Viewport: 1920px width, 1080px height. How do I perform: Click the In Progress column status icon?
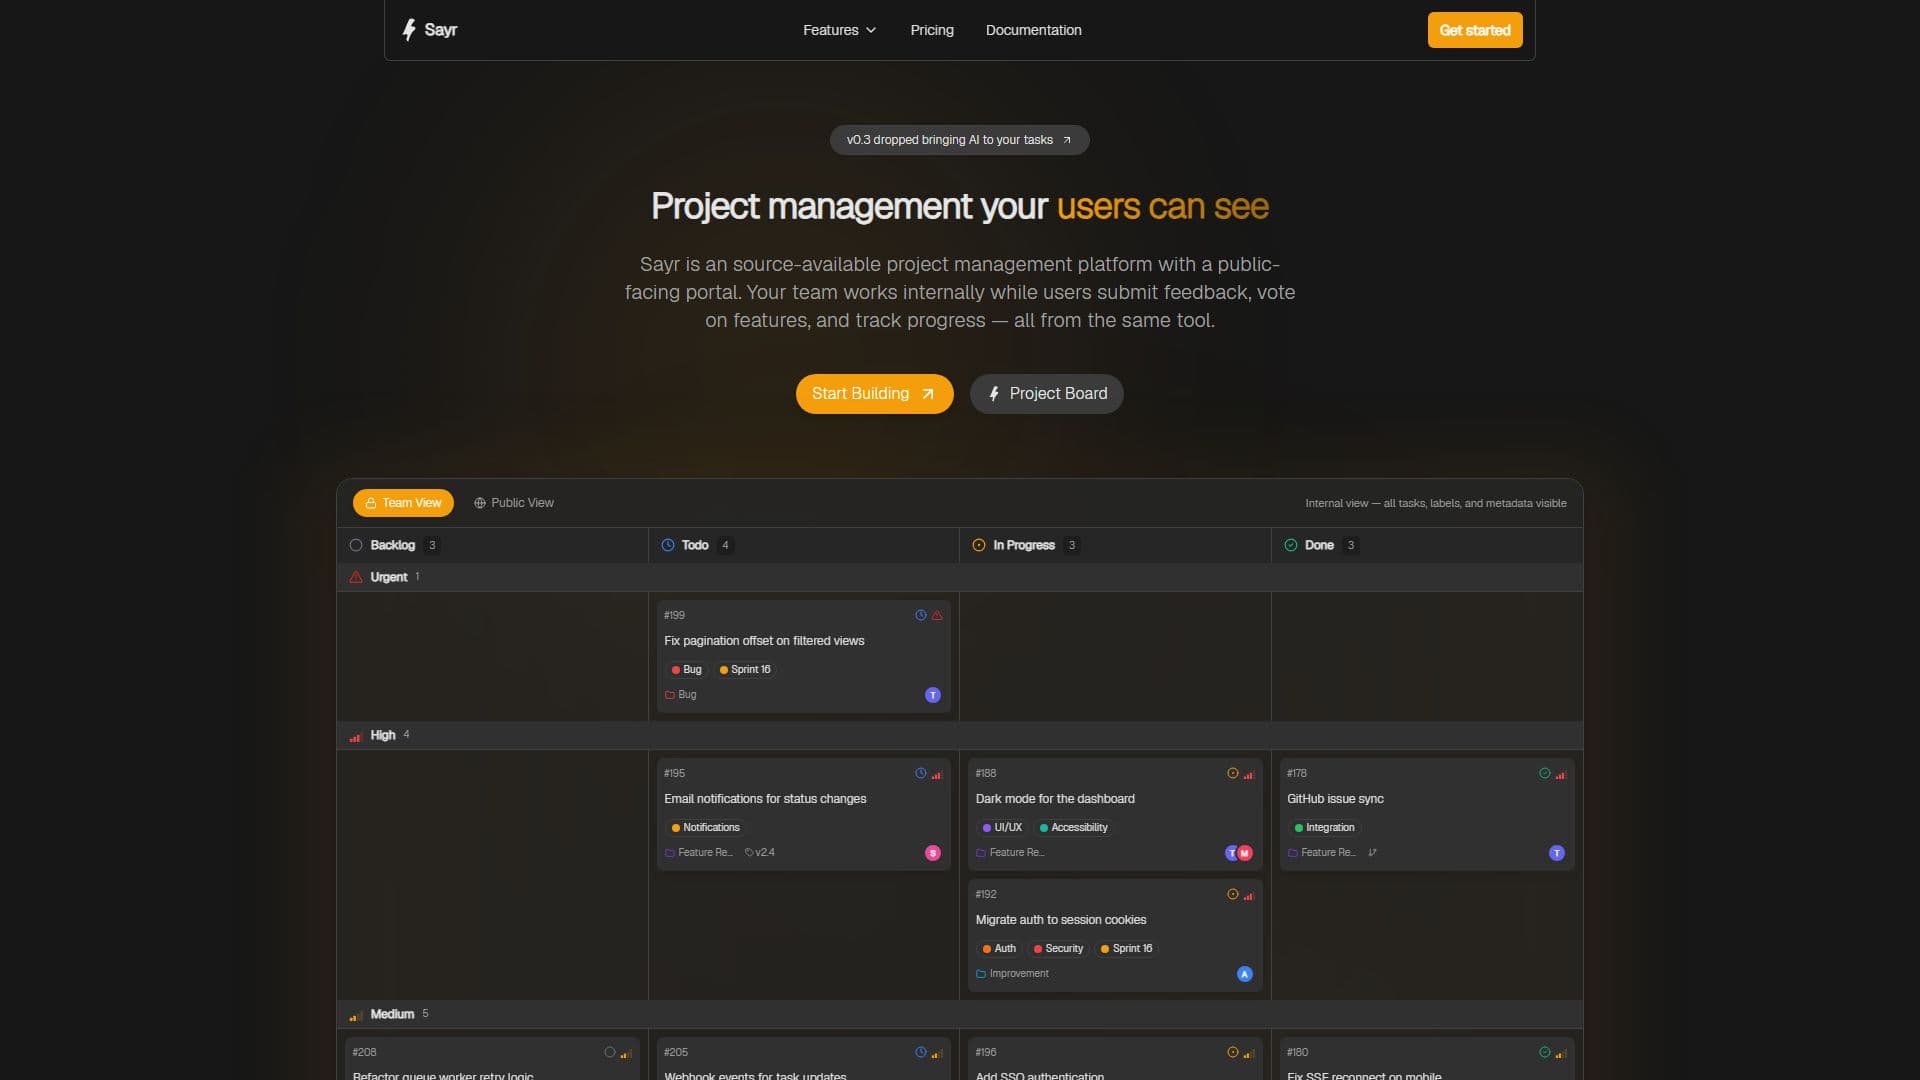(979, 545)
